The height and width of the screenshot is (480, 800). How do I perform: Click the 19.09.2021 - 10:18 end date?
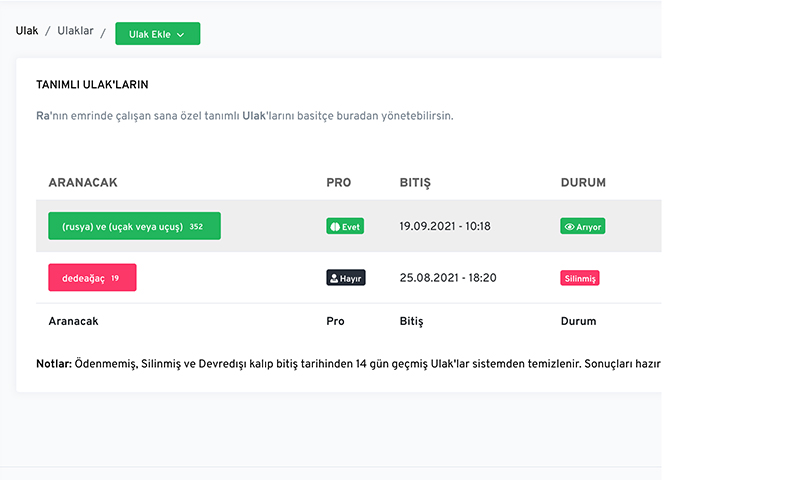pos(445,226)
